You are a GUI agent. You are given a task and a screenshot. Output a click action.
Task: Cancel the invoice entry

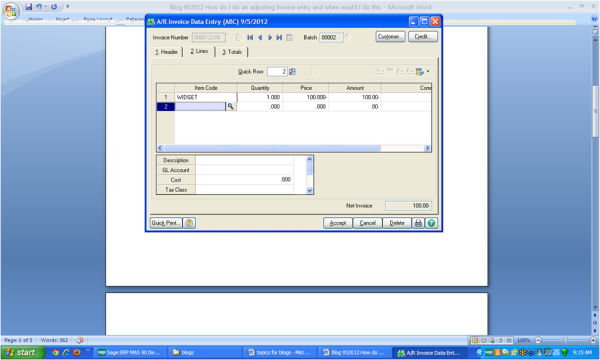pos(367,223)
